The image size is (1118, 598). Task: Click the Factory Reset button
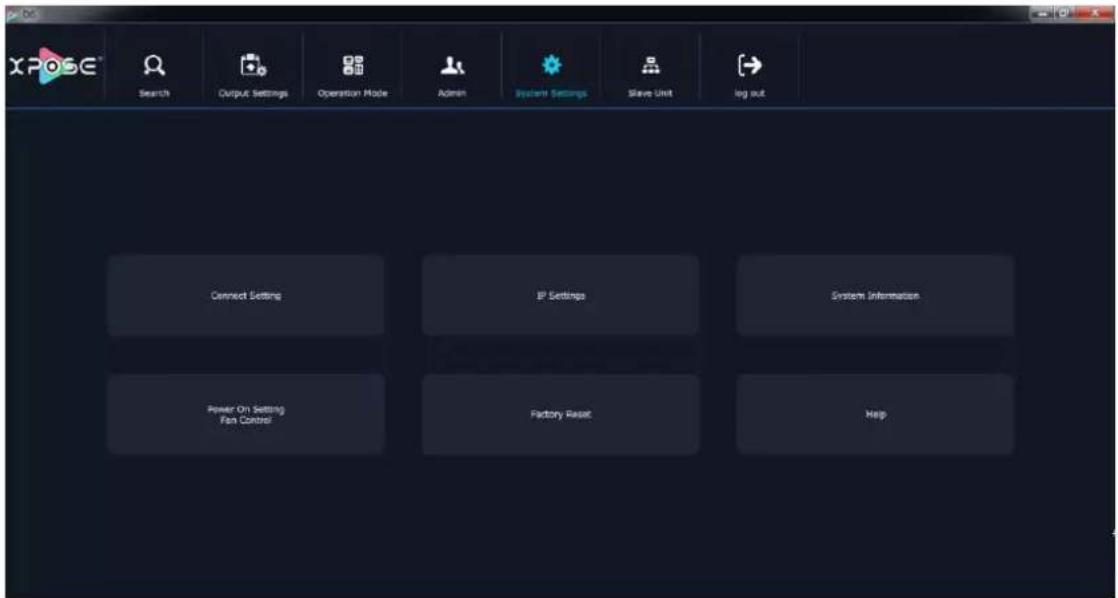560,414
